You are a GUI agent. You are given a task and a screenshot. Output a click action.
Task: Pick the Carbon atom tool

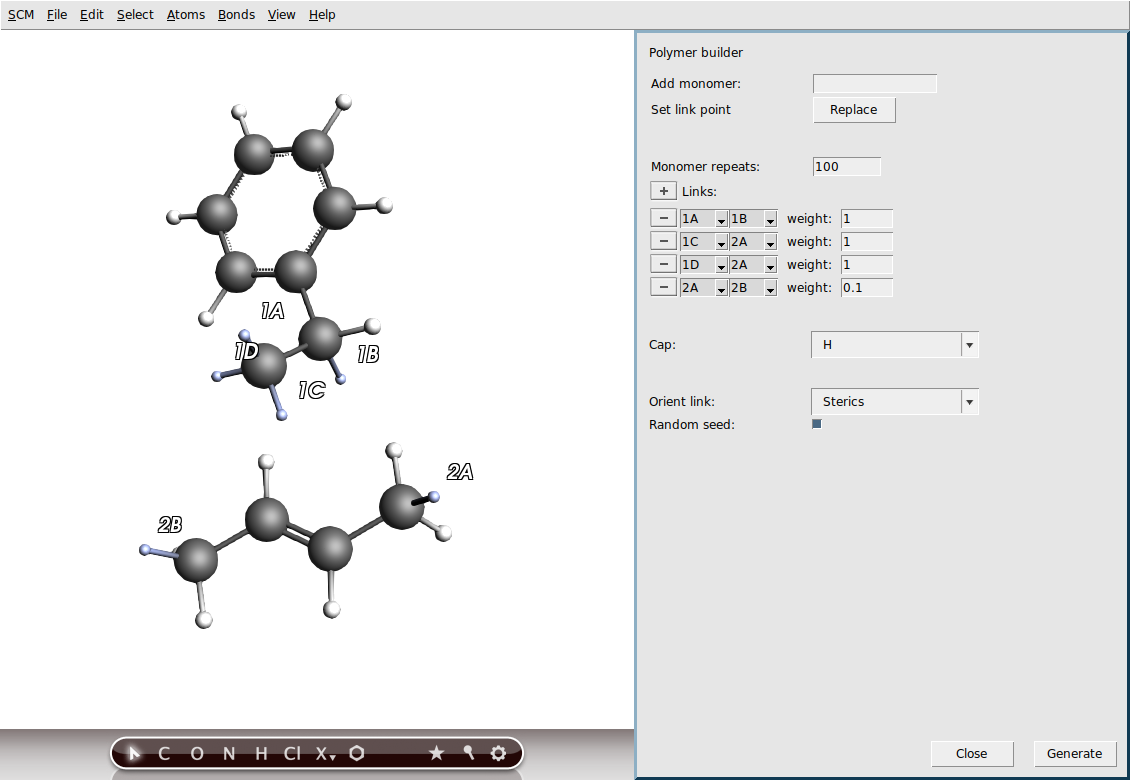[x=163, y=753]
